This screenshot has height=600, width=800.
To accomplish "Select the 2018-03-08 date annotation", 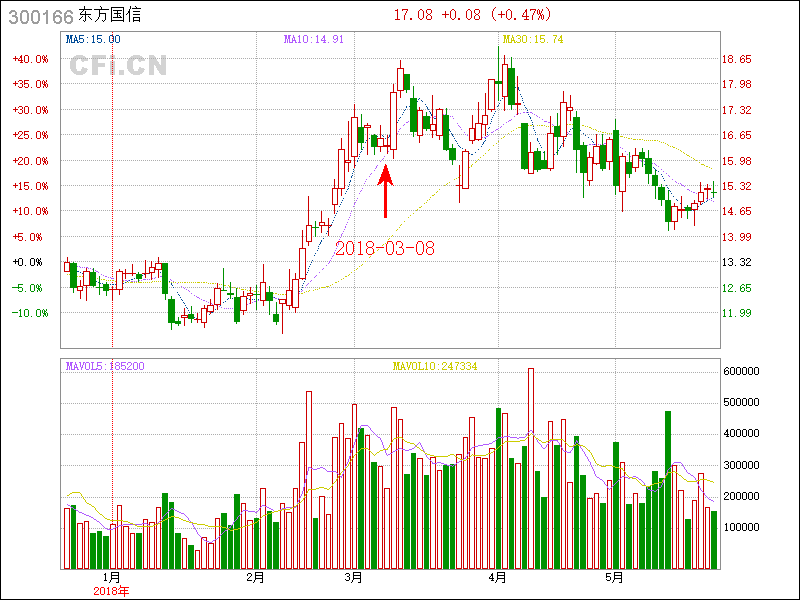I will coord(385,248).
